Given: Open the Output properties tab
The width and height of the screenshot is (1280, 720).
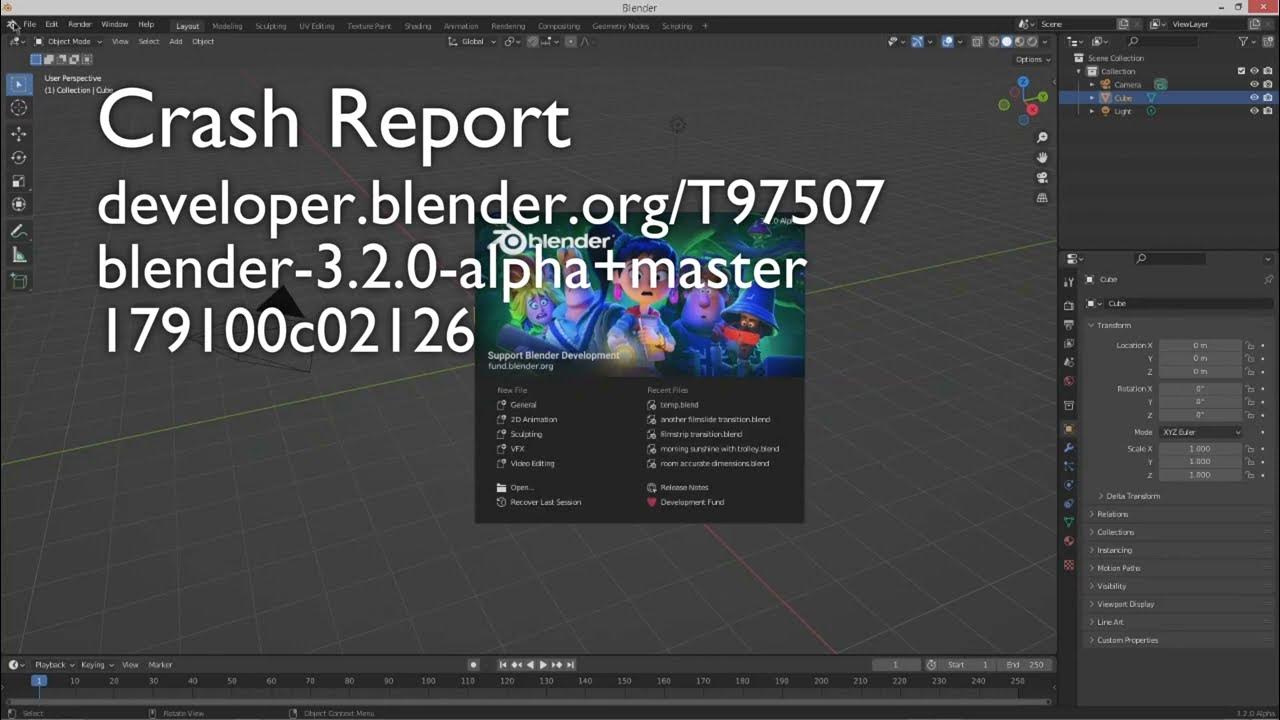Looking at the screenshot, I should click(1069, 324).
